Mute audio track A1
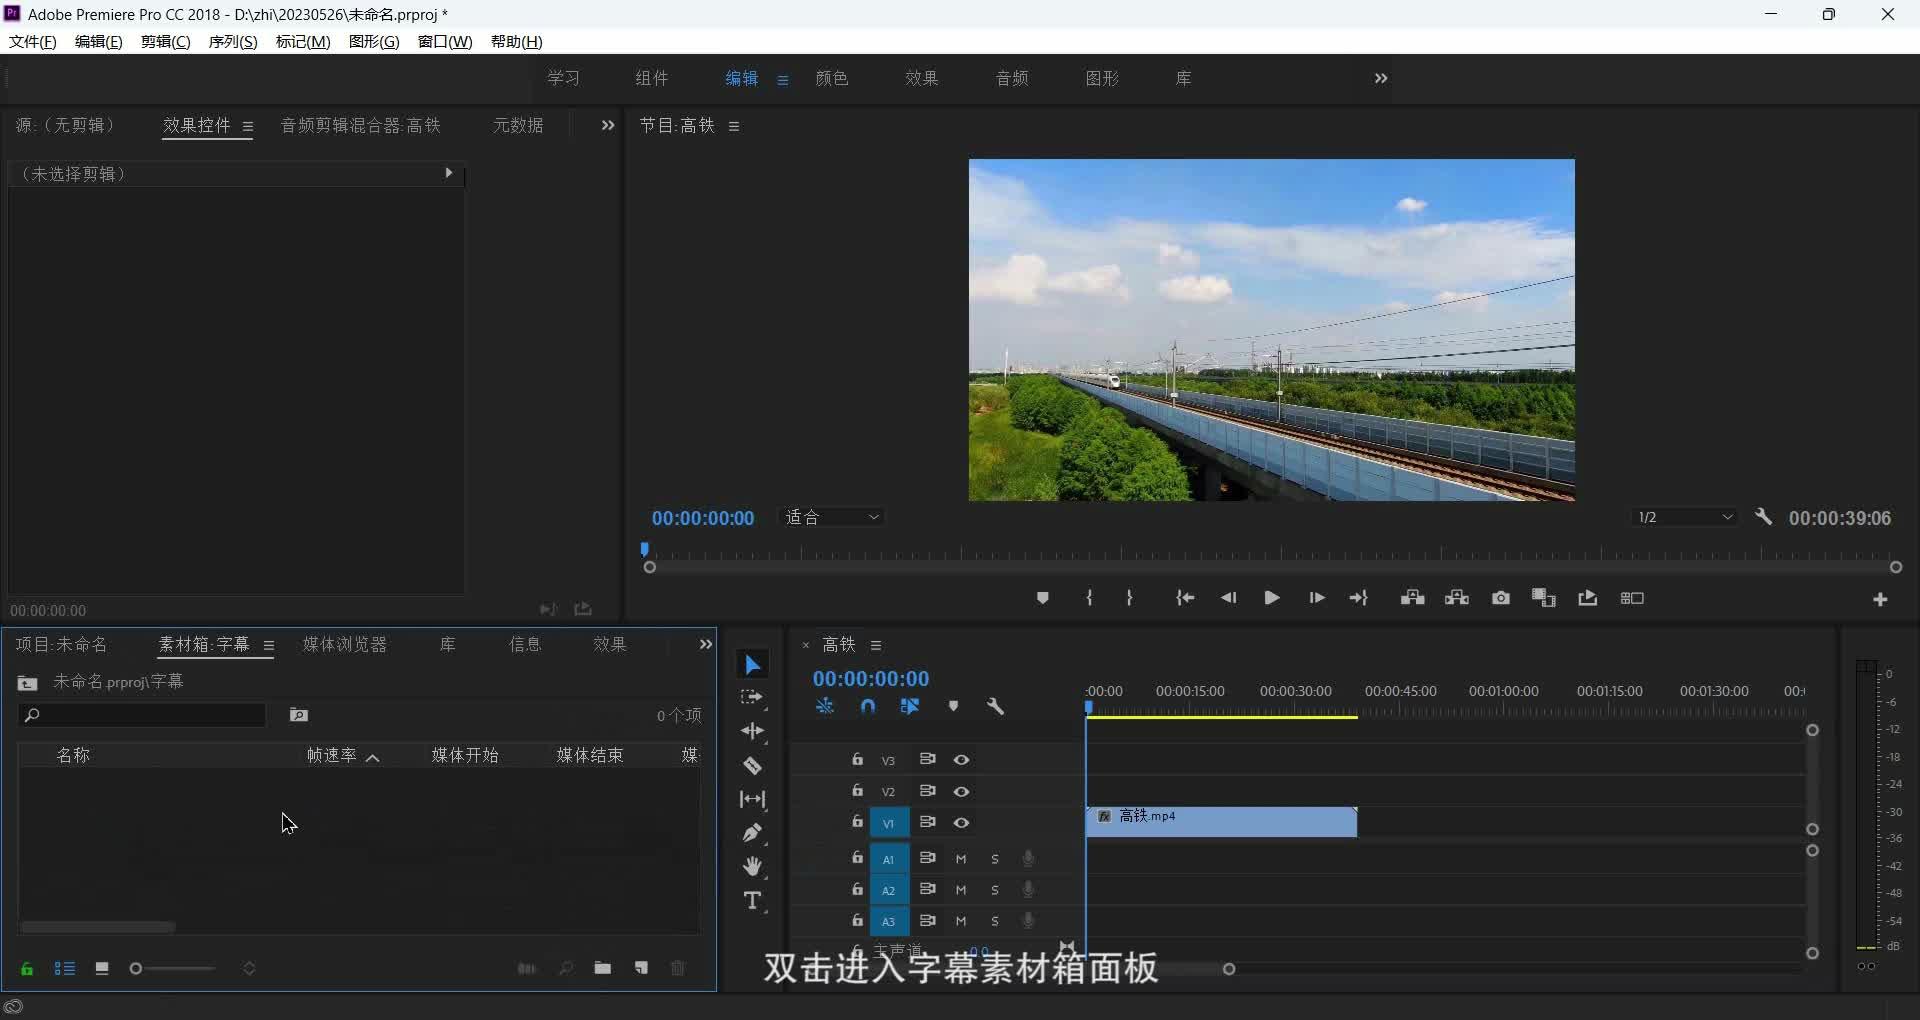 961,859
